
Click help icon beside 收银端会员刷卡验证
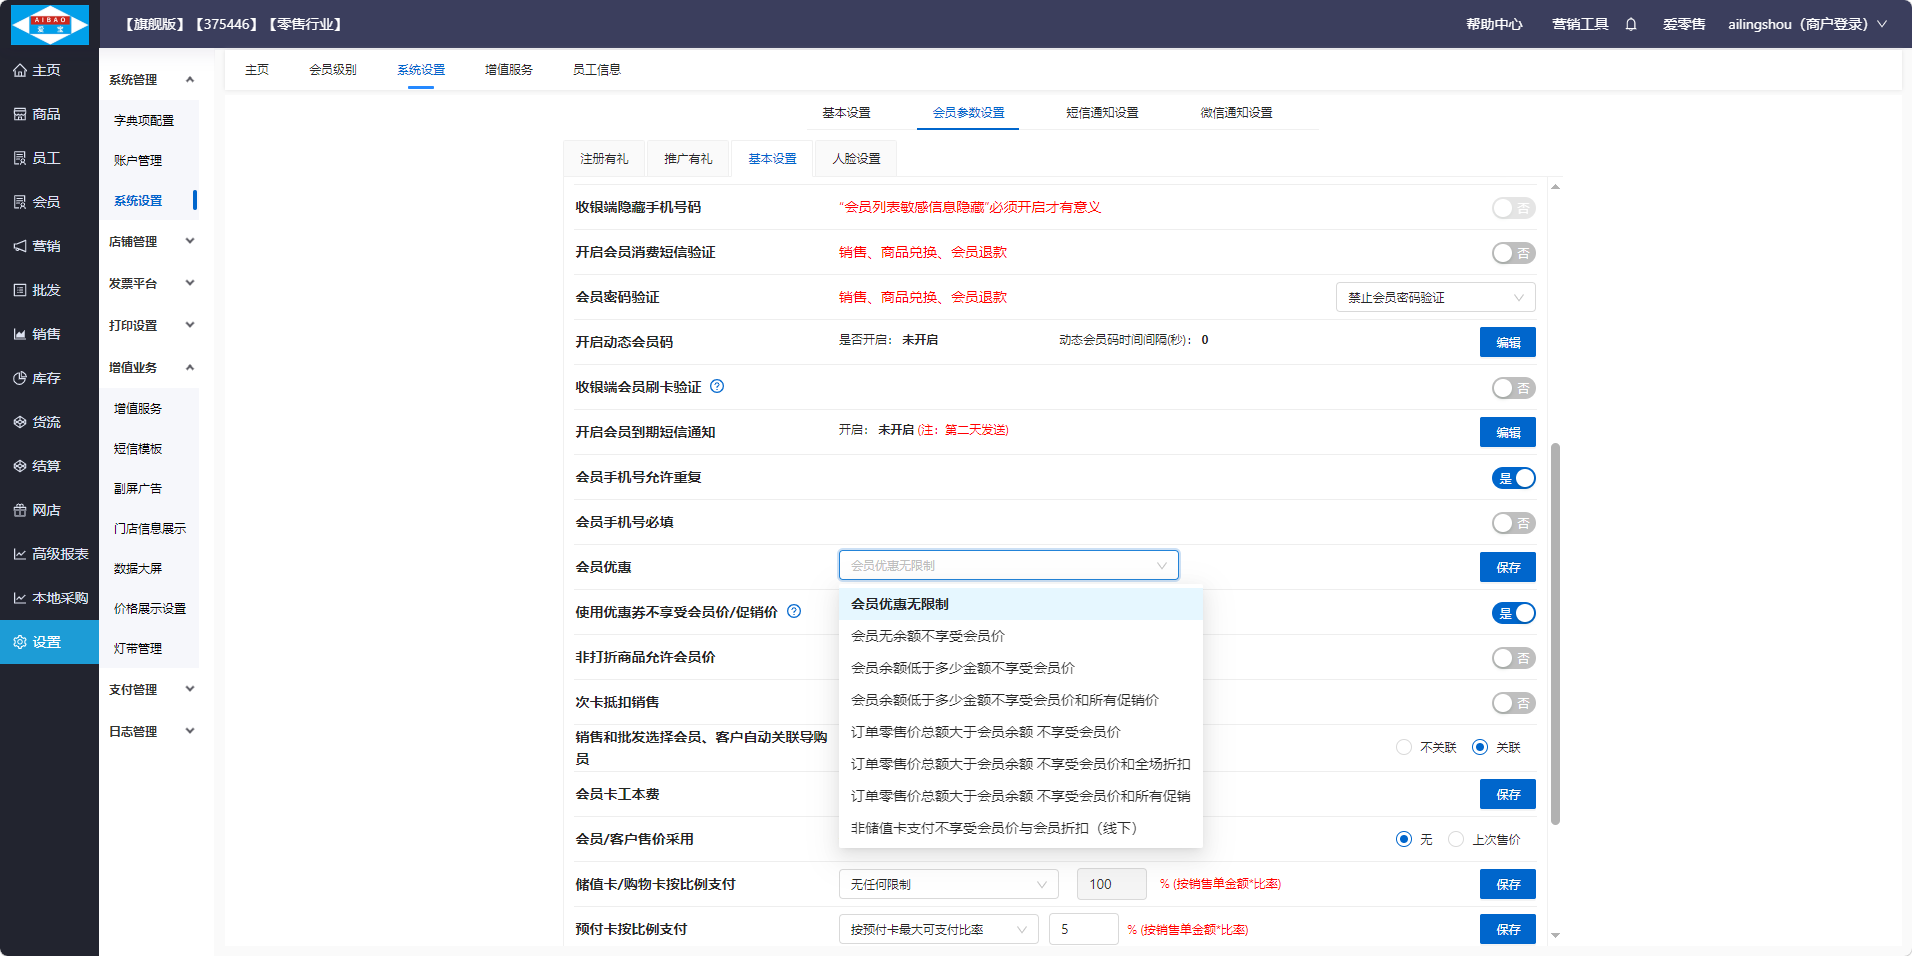click(x=717, y=387)
